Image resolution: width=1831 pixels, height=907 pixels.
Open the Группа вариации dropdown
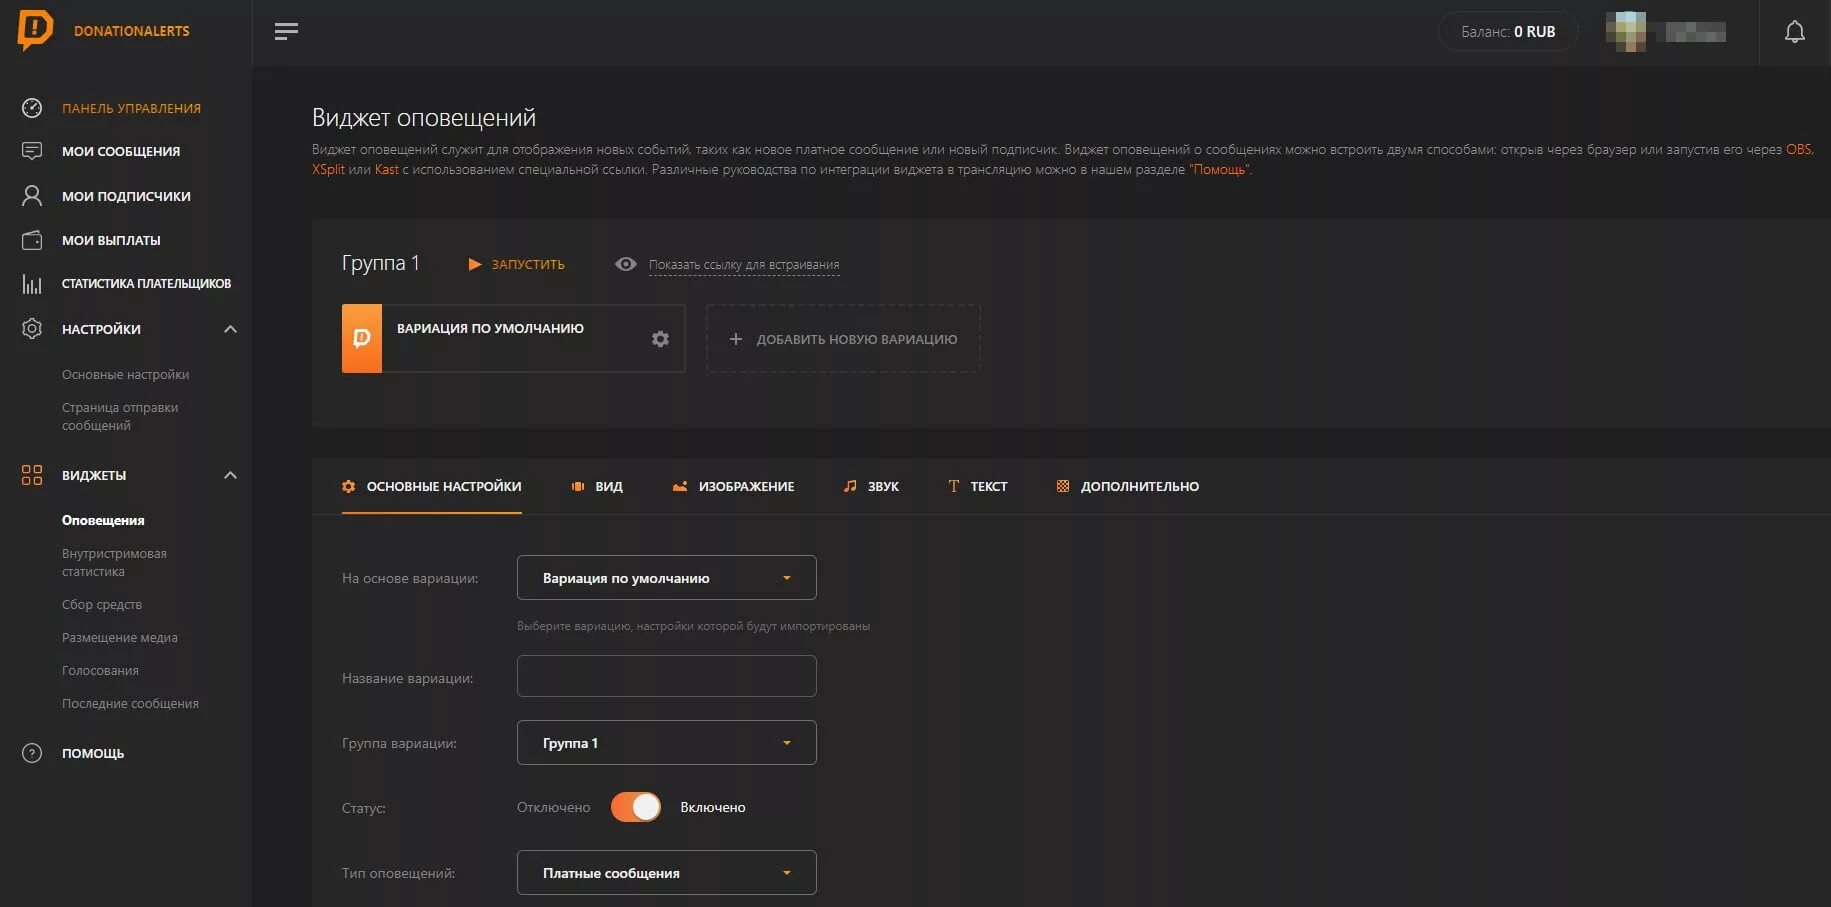pyautogui.click(x=667, y=743)
